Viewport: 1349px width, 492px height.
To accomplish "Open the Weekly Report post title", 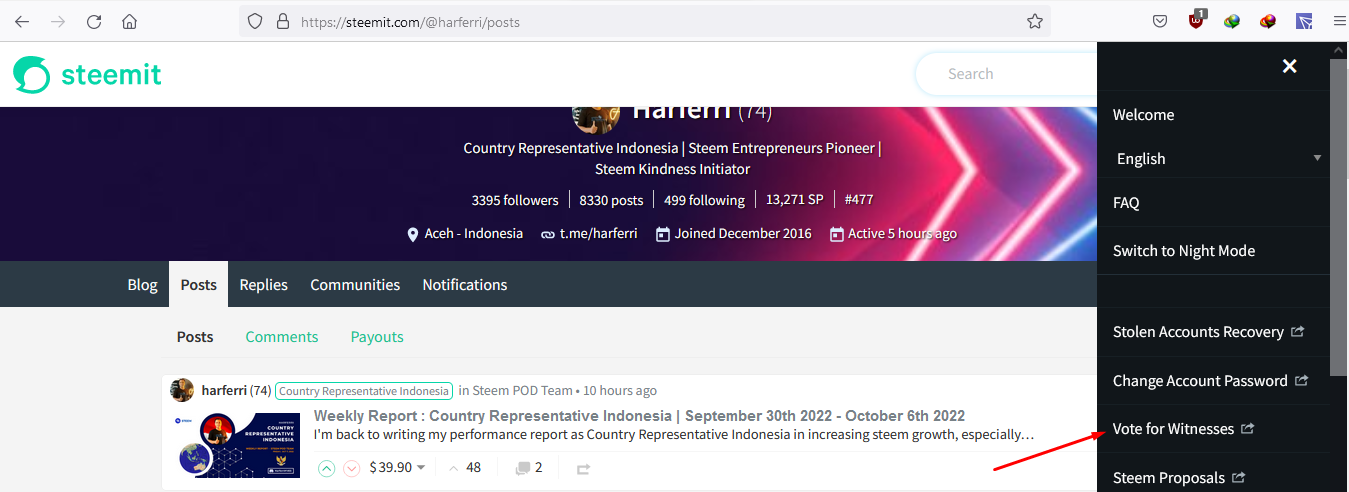I will pos(639,416).
